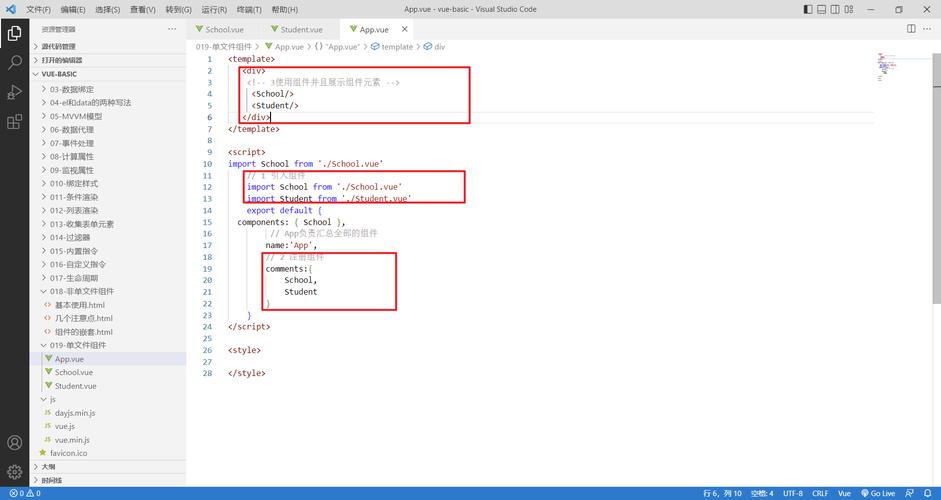The height and width of the screenshot is (500, 941).
Task: Expand the 源代码管理 section
Action: (x=108, y=46)
